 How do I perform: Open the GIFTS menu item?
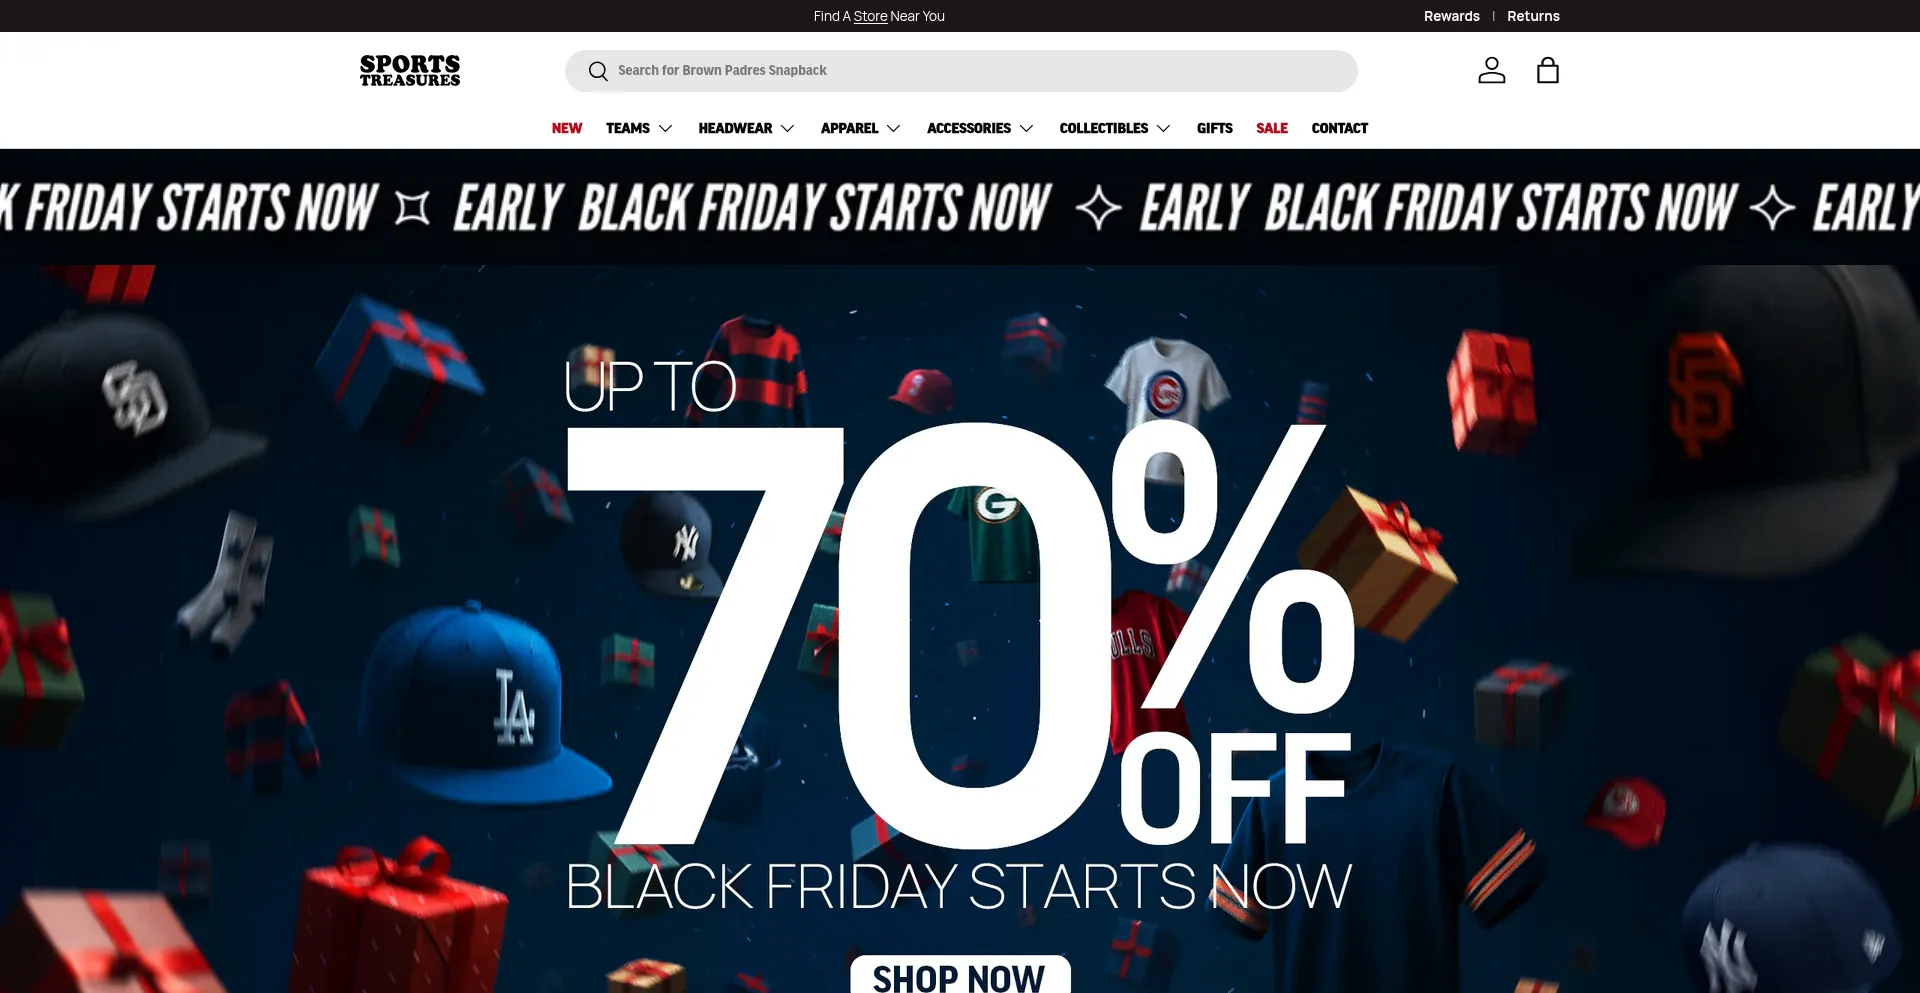pos(1214,128)
